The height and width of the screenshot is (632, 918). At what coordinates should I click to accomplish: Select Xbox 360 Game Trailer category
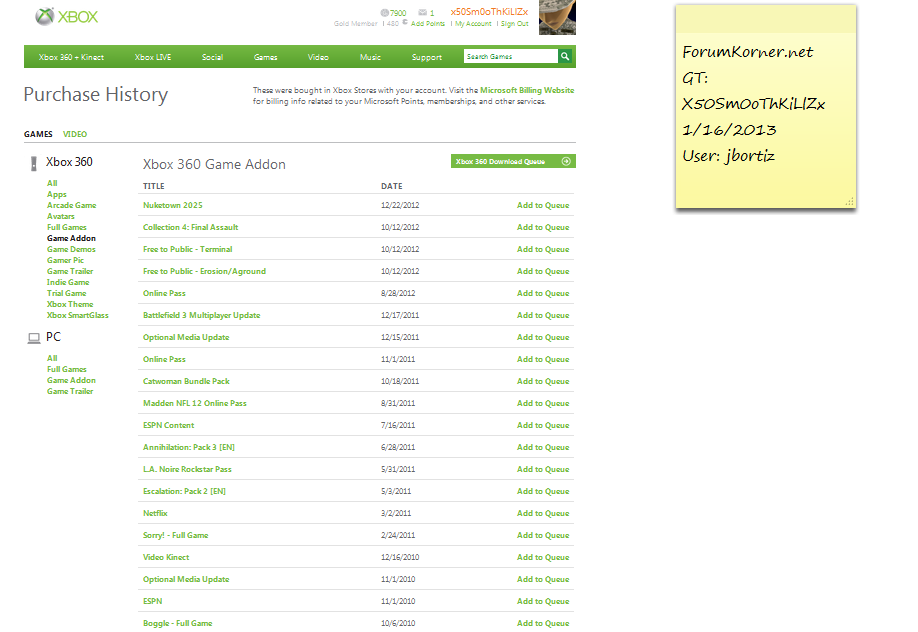[x=70, y=271]
